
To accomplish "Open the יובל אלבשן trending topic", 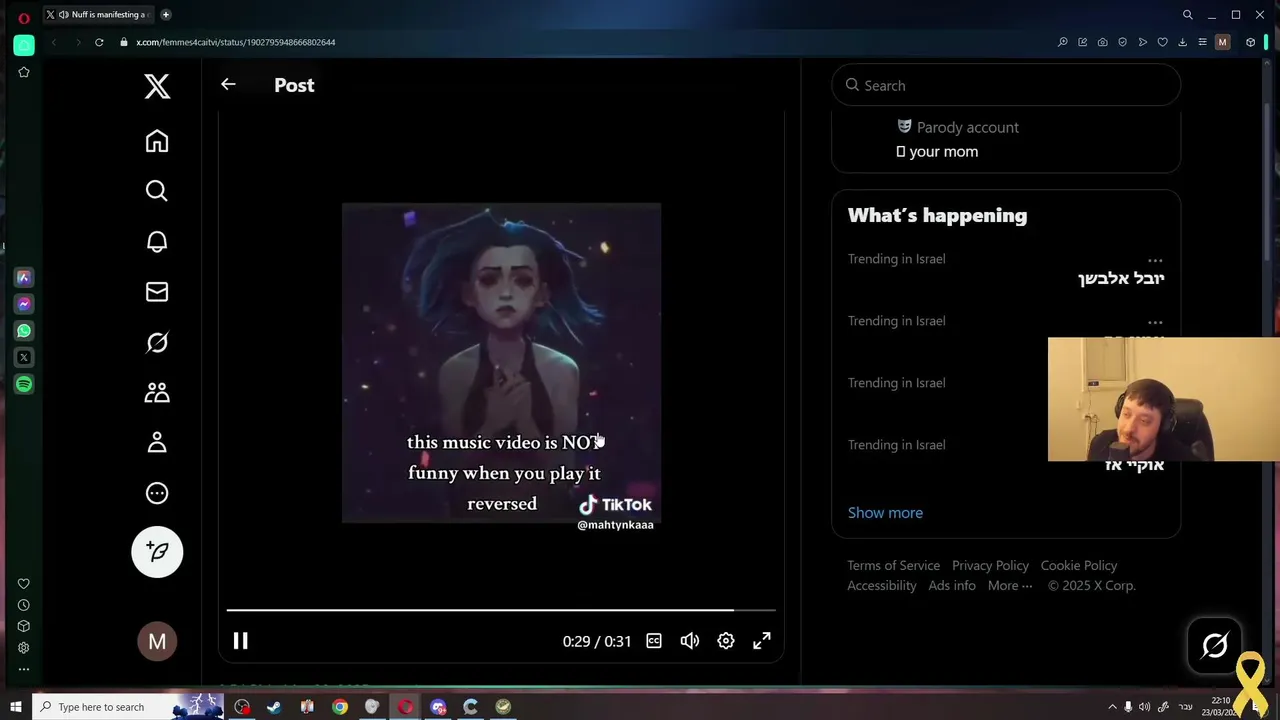I will click(x=1120, y=278).
